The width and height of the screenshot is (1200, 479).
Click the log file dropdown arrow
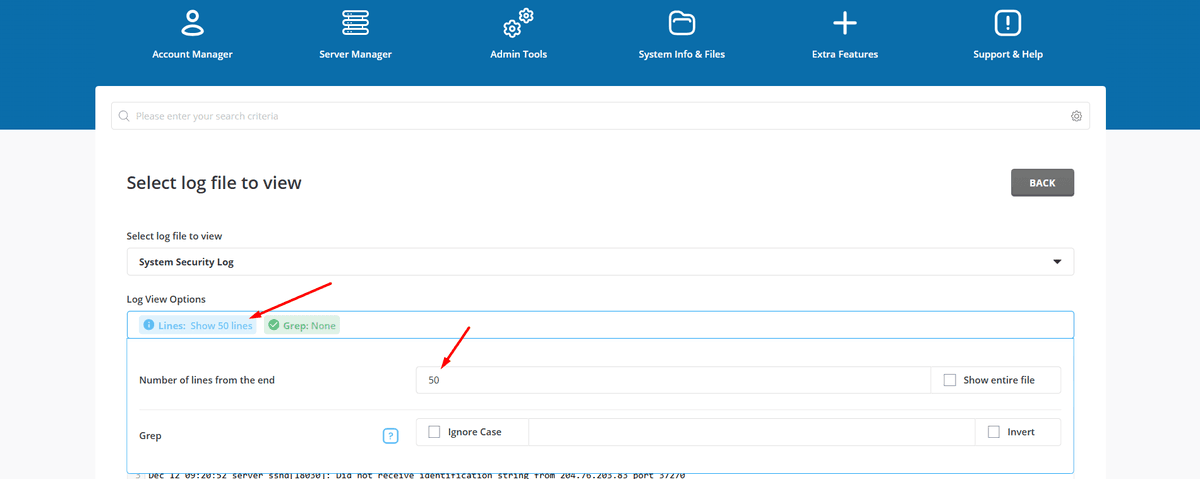coord(1057,262)
